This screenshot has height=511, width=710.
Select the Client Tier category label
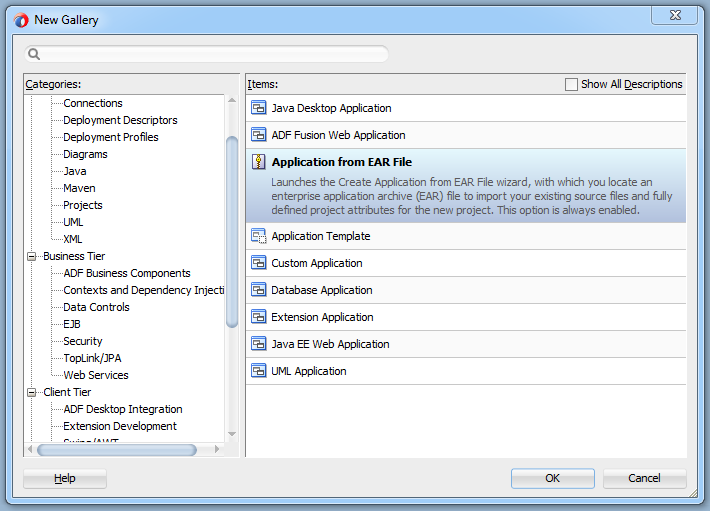pyautogui.click(x=67, y=392)
